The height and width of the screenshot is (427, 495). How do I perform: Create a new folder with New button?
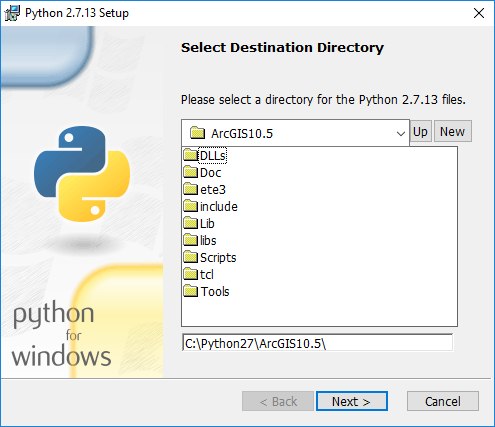pos(453,131)
